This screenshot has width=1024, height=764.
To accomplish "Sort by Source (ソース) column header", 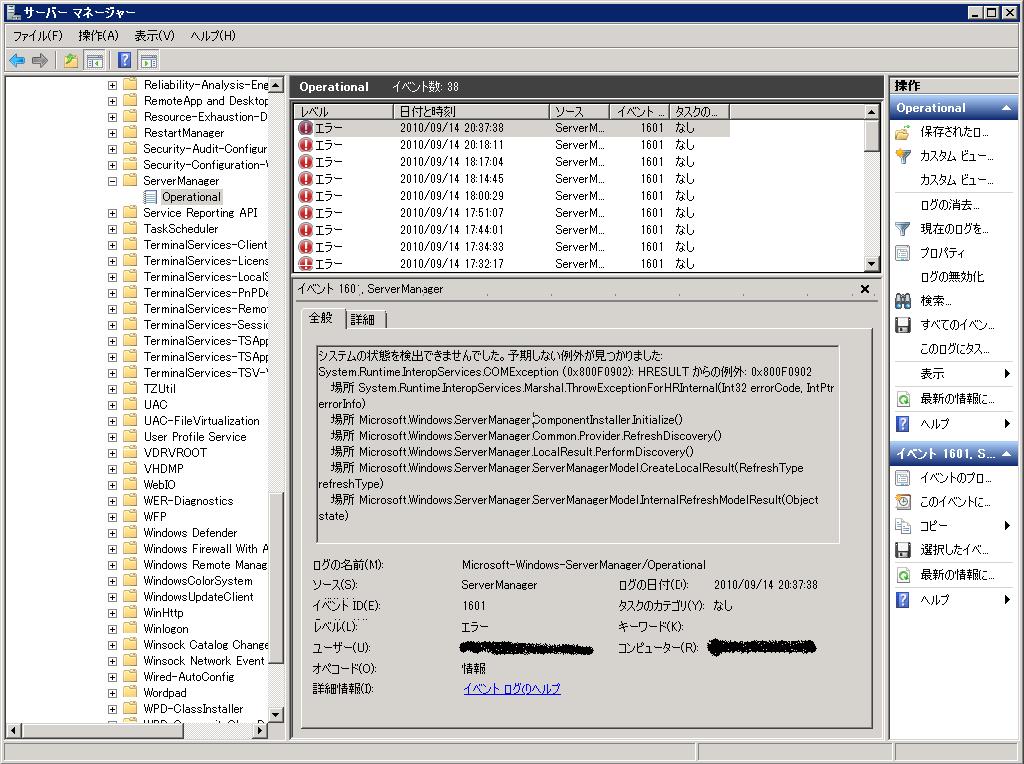I will click(579, 112).
